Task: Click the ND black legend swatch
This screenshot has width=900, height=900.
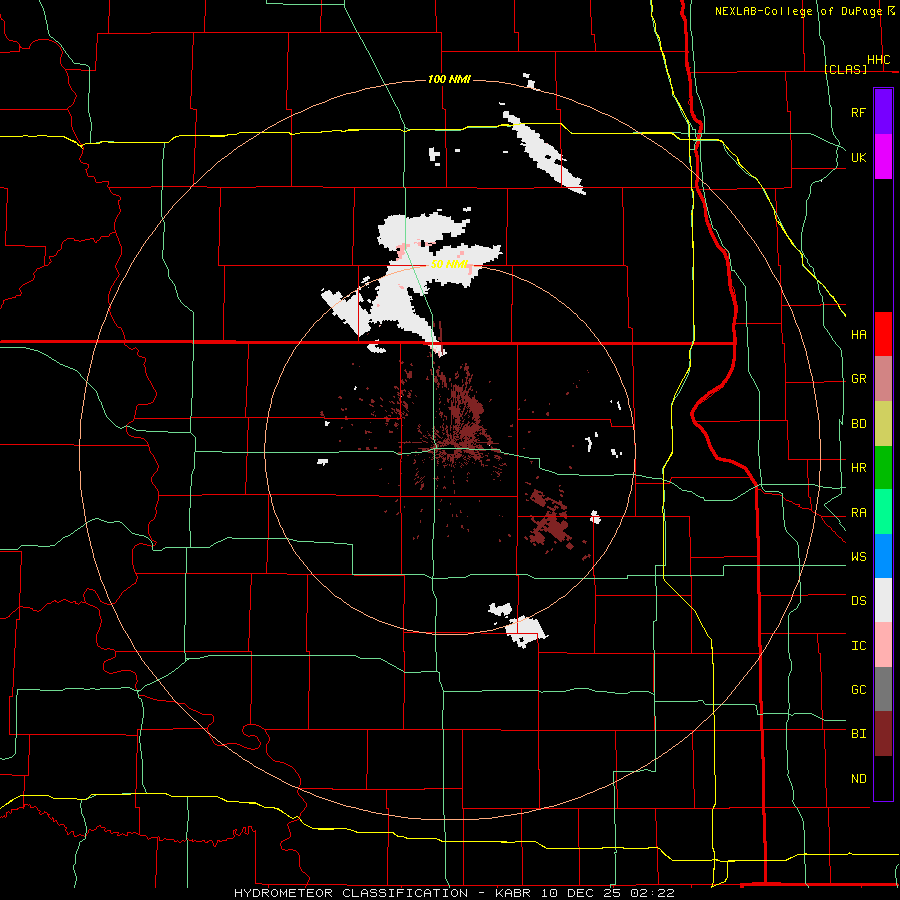Action: pos(883,778)
